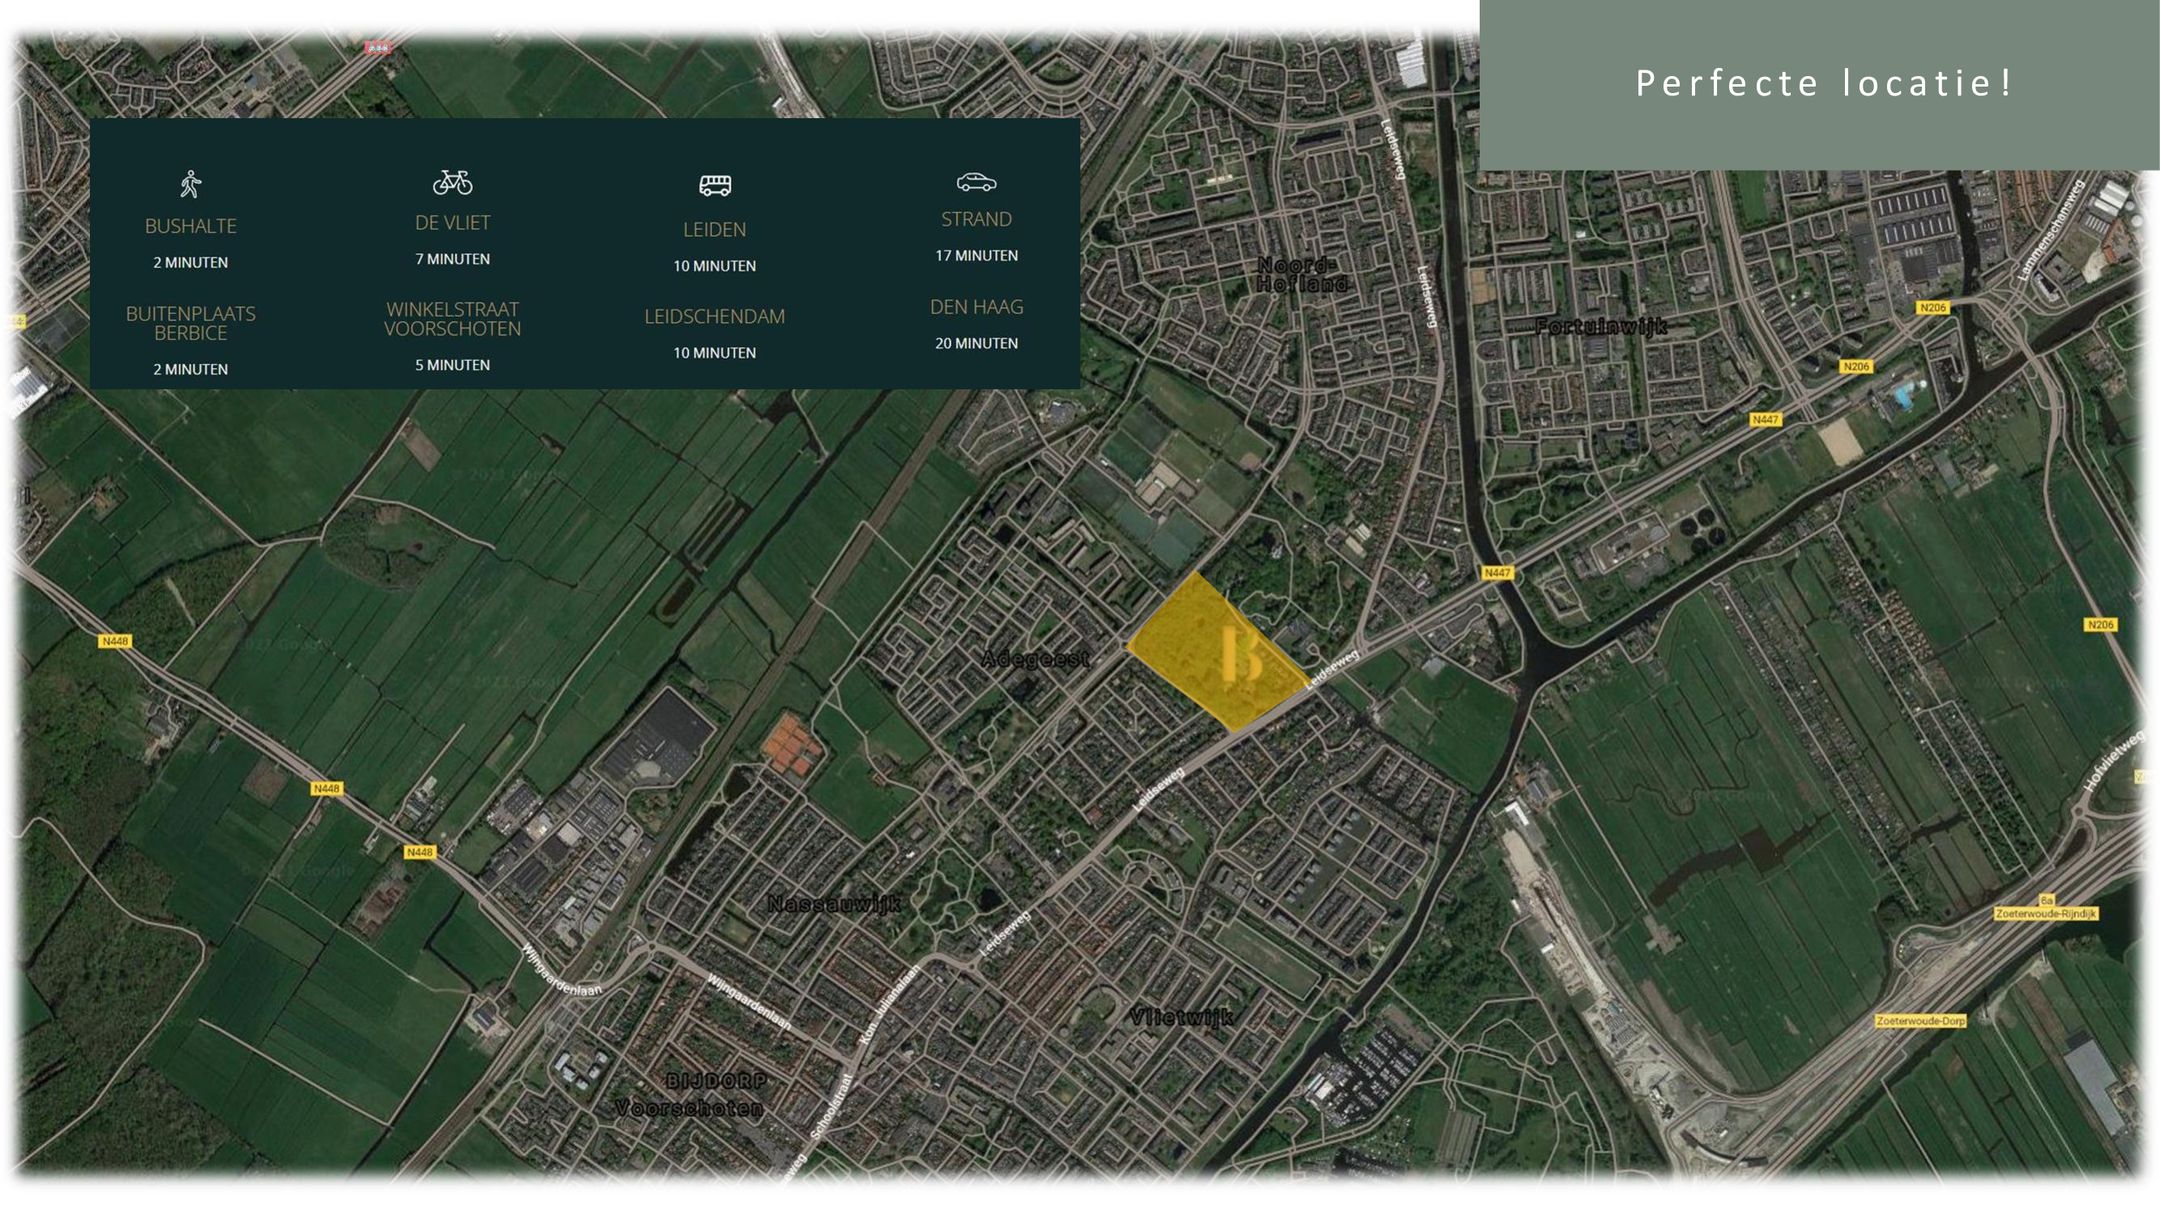
Task: Click the Buitenplaats Berbice label
Action: [x=191, y=323]
